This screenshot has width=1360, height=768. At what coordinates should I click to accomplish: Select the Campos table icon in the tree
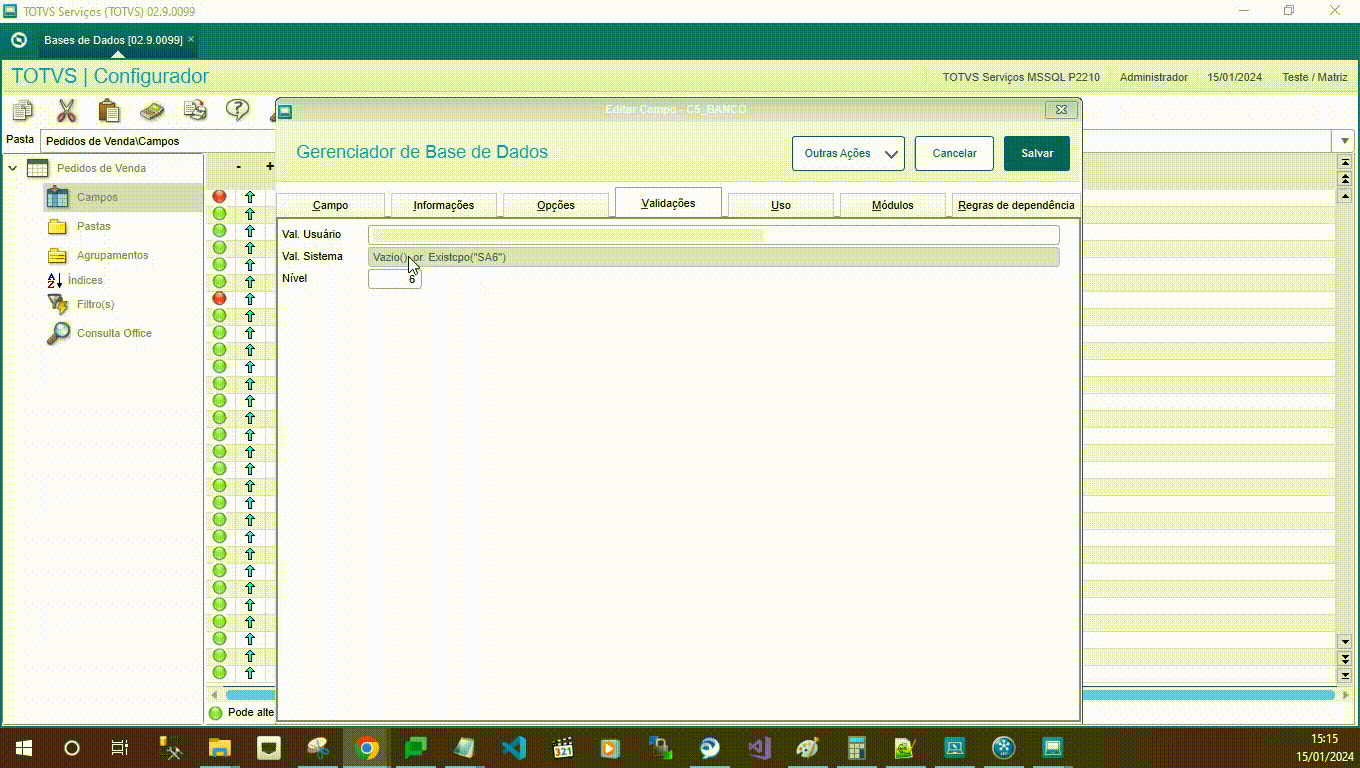[58, 197]
